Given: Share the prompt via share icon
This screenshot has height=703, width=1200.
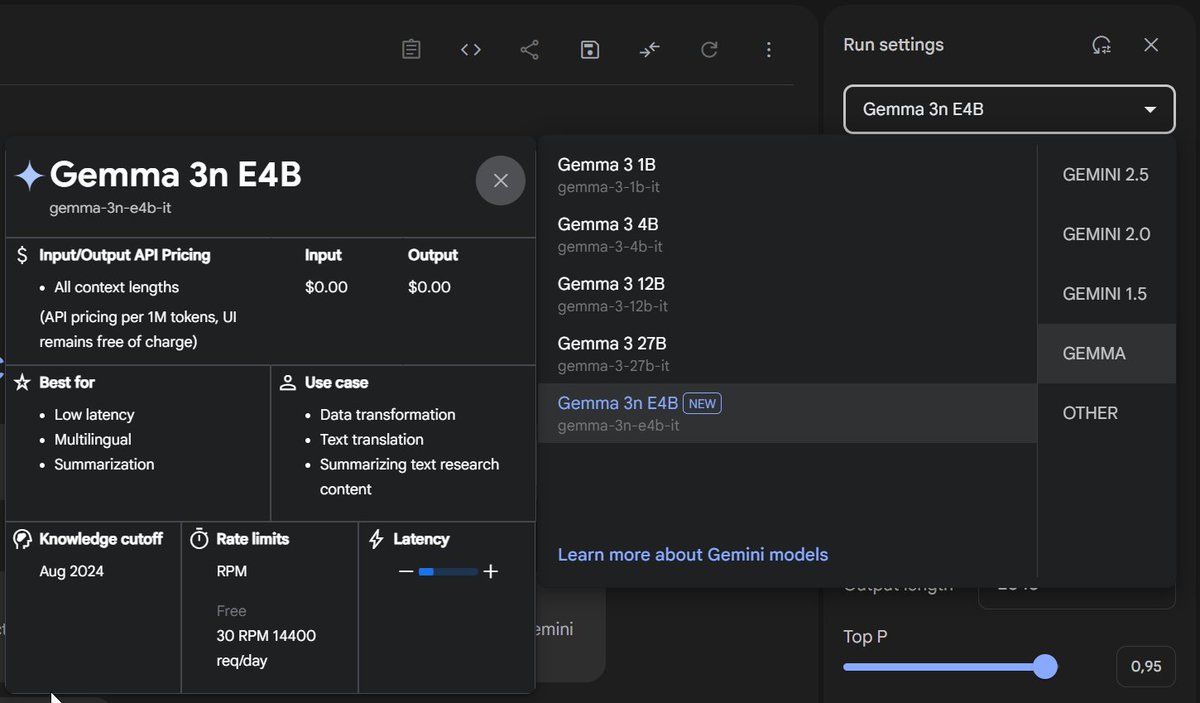Looking at the screenshot, I should point(530,49).
